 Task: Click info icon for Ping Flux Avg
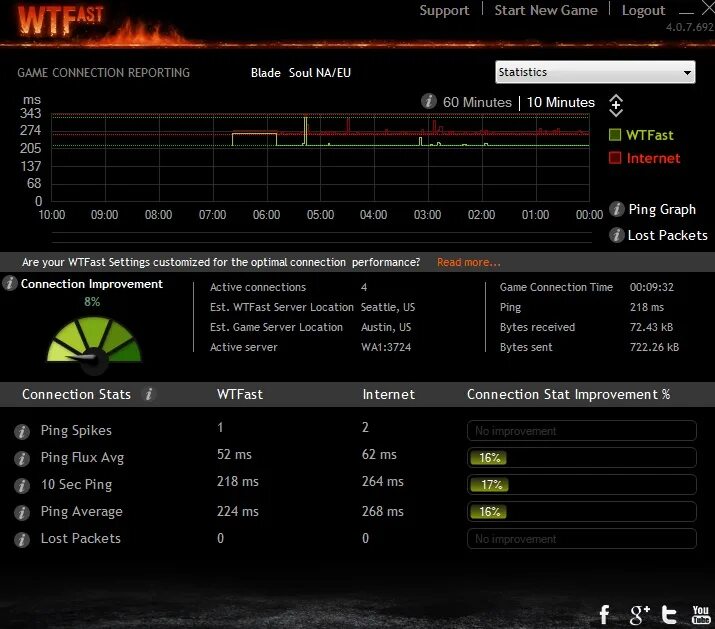coord(21,458)
